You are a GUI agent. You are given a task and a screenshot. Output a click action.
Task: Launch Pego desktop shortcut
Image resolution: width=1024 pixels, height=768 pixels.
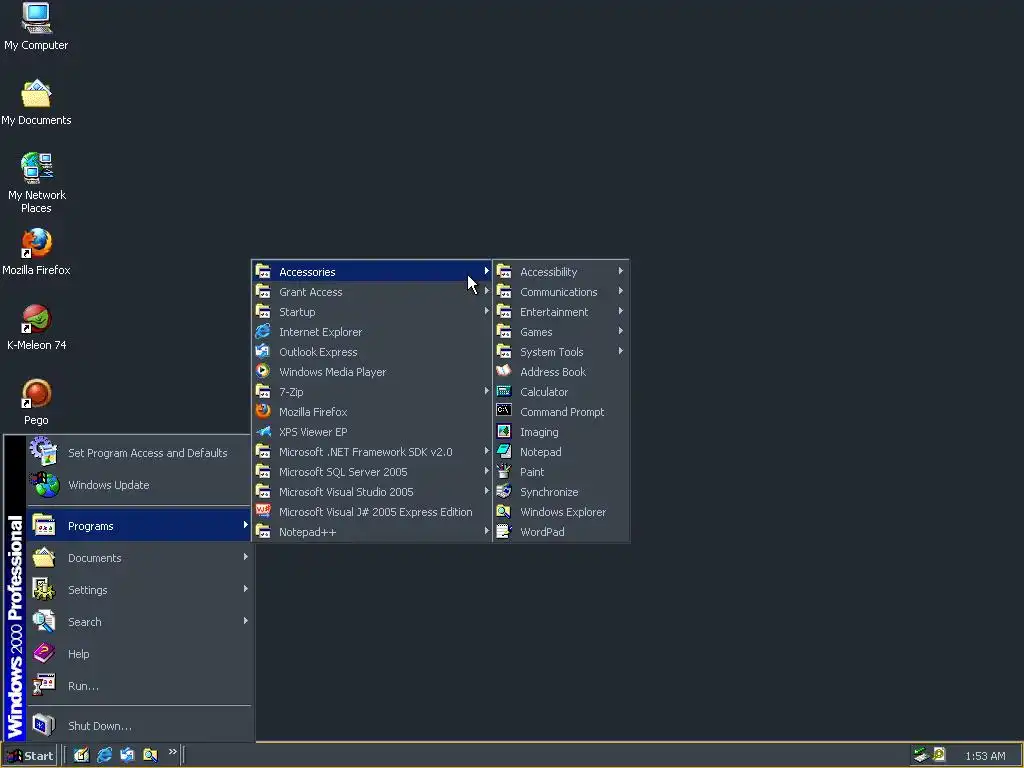[x=36, y=402]
